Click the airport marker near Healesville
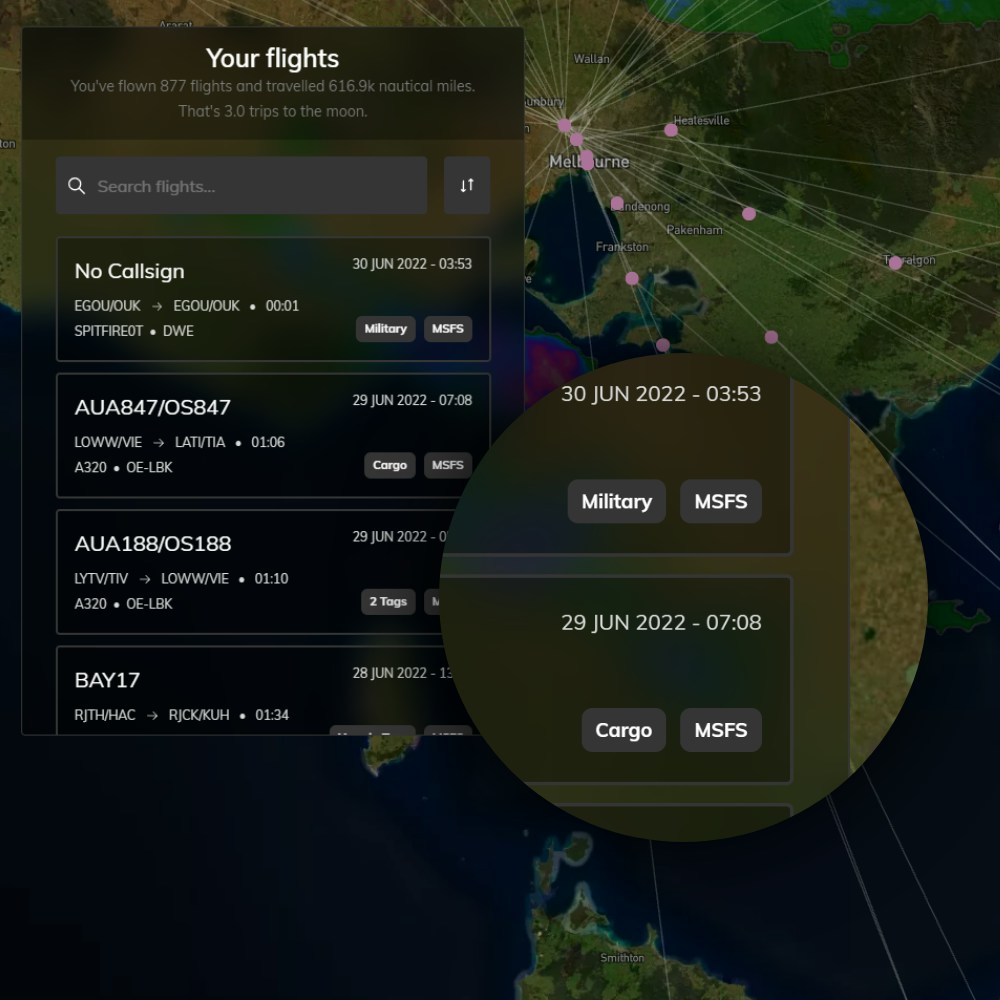1000x1000 pixels. click(671, 130)
